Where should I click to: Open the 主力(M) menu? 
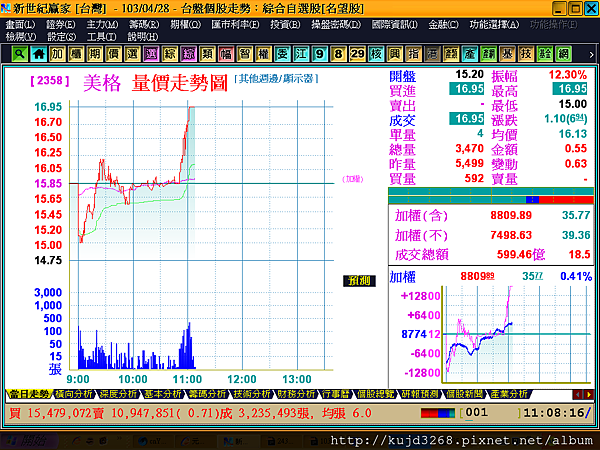point(102,25)
